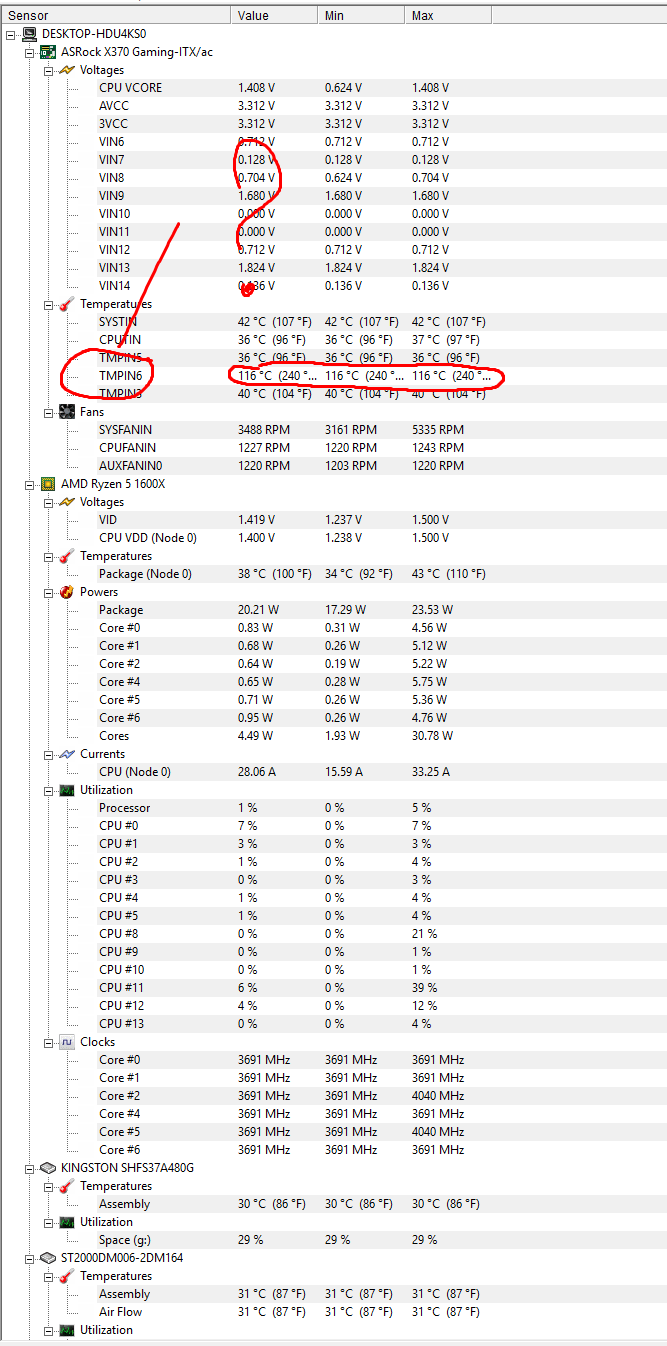
Task: Collapse the Temperatures group under AMD Ryzen
Action: click(x=48, y=556)
